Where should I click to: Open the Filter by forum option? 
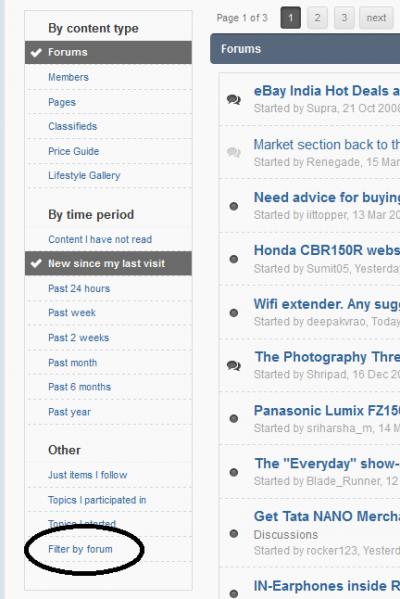(x=80, y=549)
